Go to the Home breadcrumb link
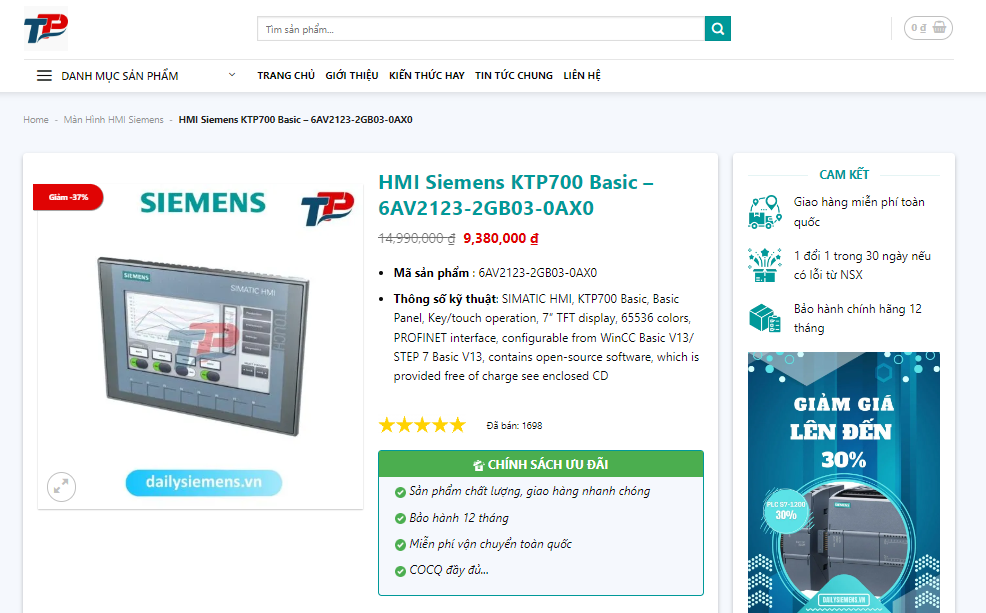The width and height of the screenshot is (986, 613). [x=36, y=119]
